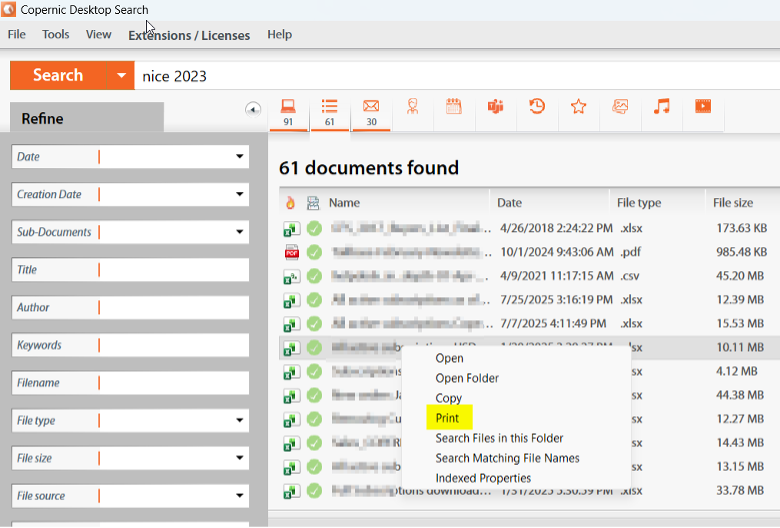
Task: Open the History category icon
Action: pyautogui.click(x=537, y=106)
